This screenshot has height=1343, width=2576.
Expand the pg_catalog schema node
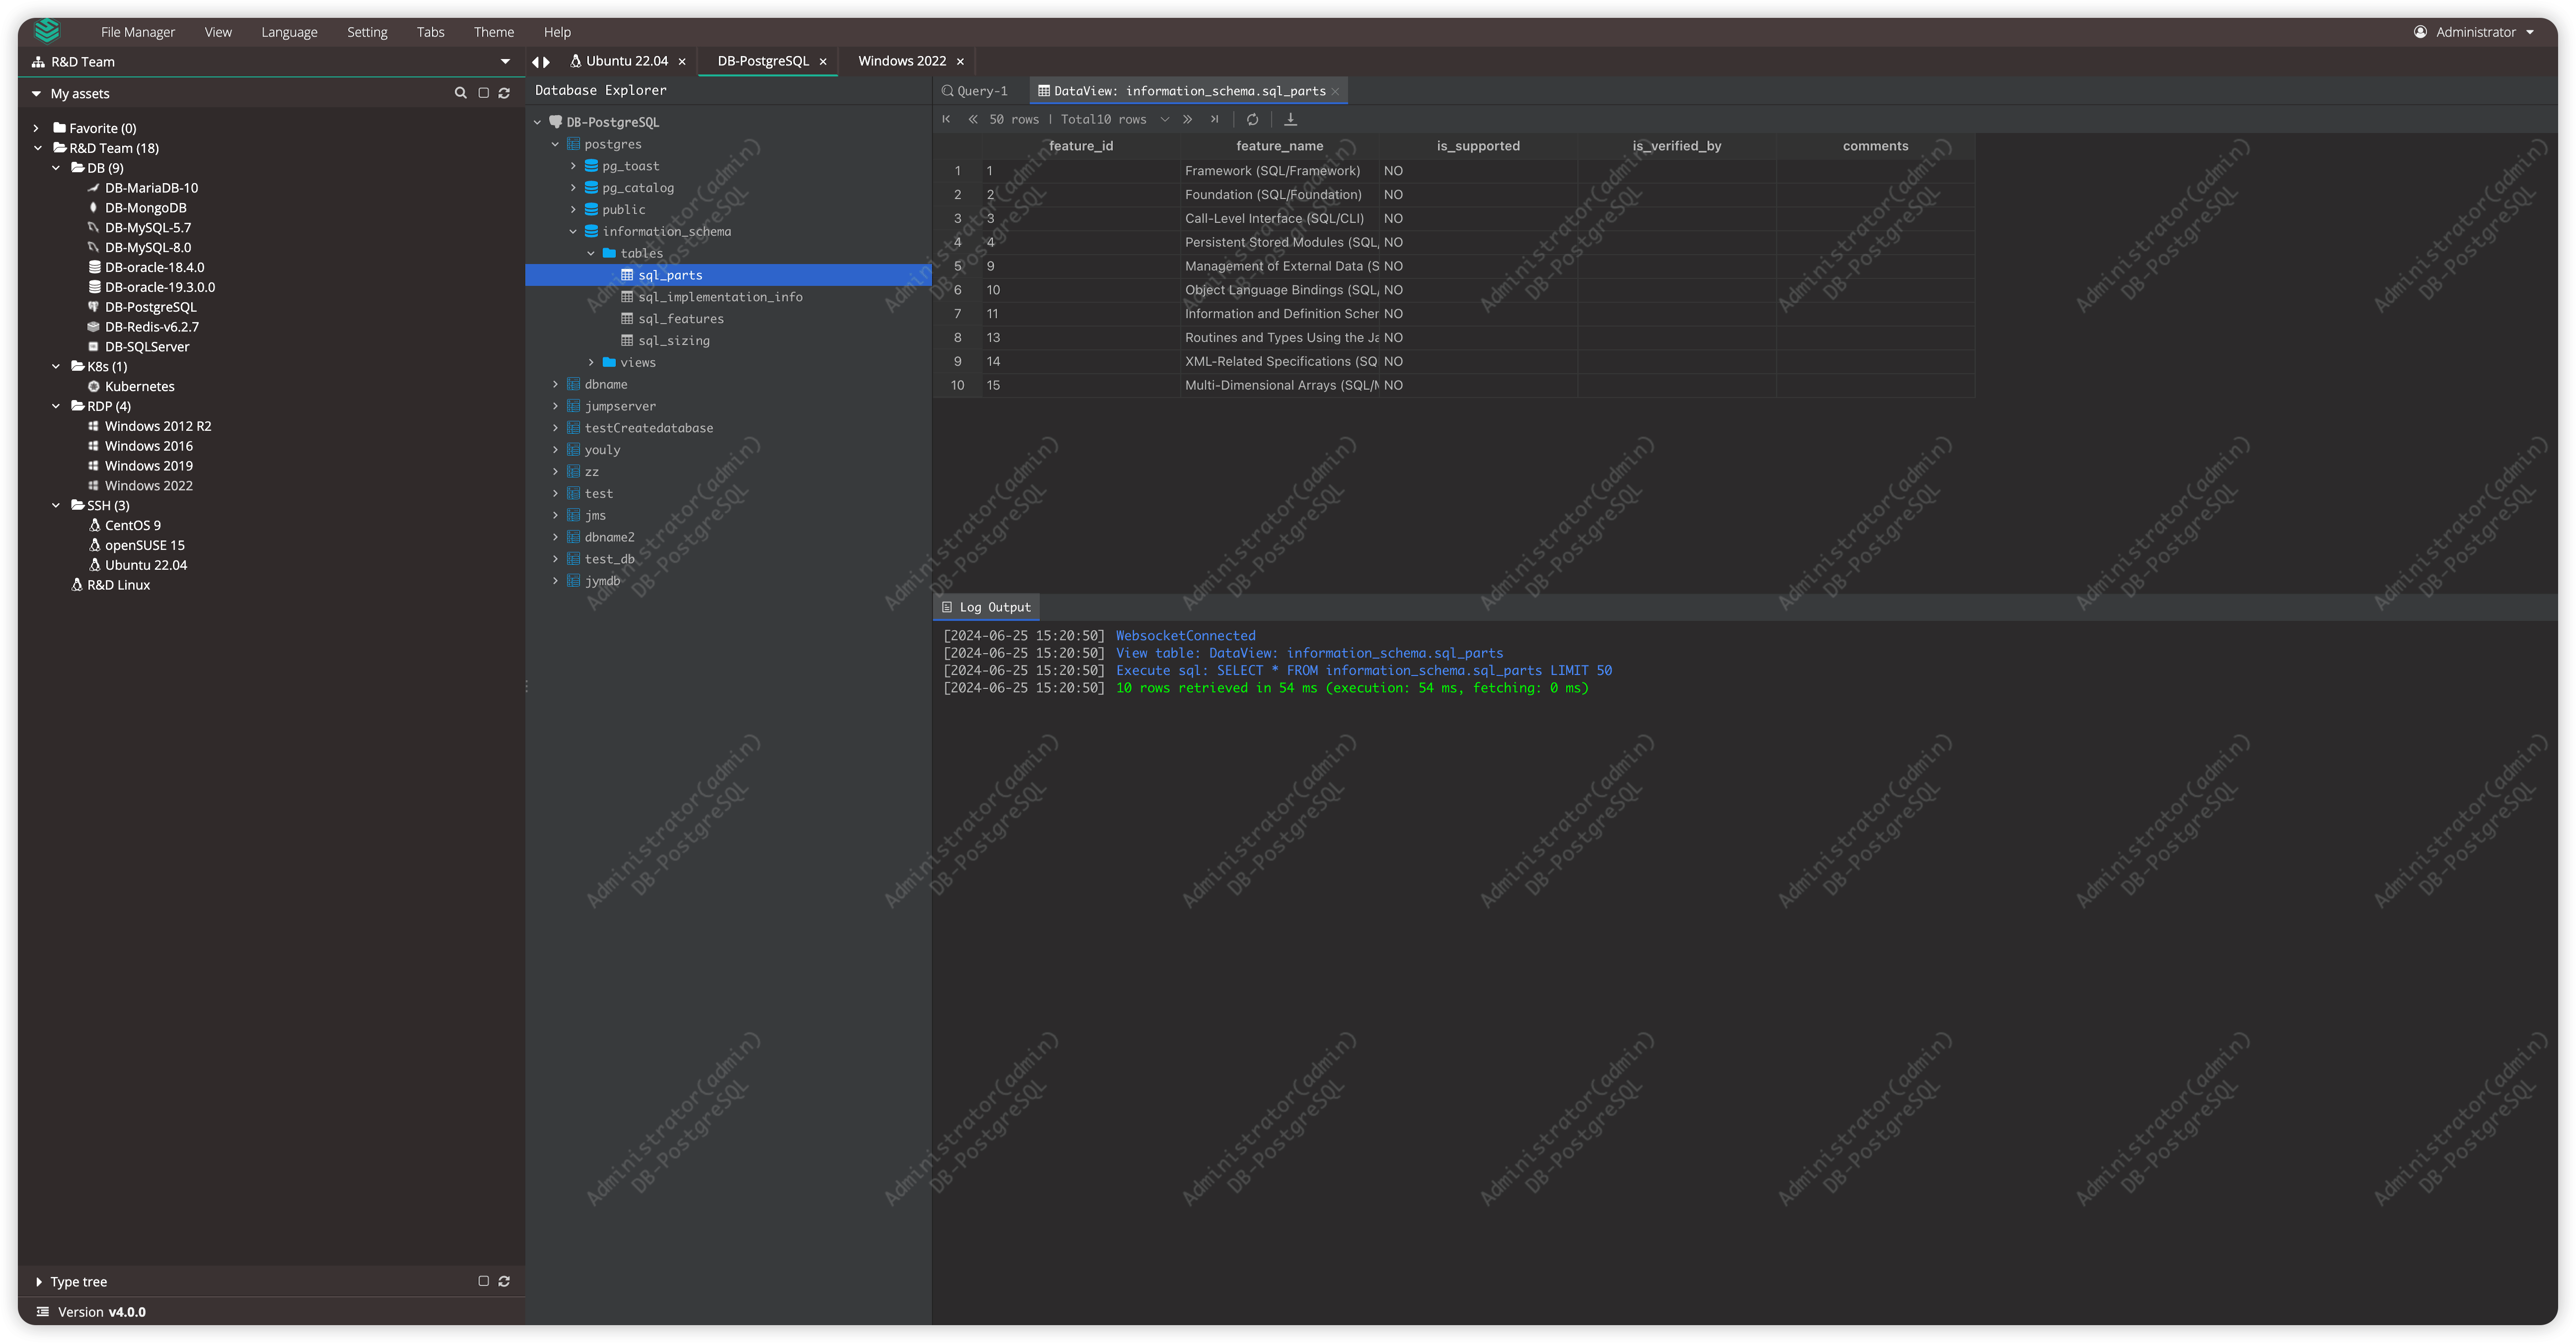pyautogui.click(x=573, y=188)
